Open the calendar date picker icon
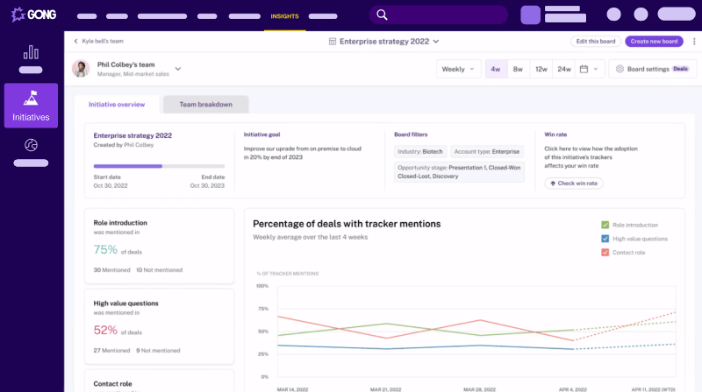The width and height of the screenshot is (702, 392). click(x=584, y=69)
